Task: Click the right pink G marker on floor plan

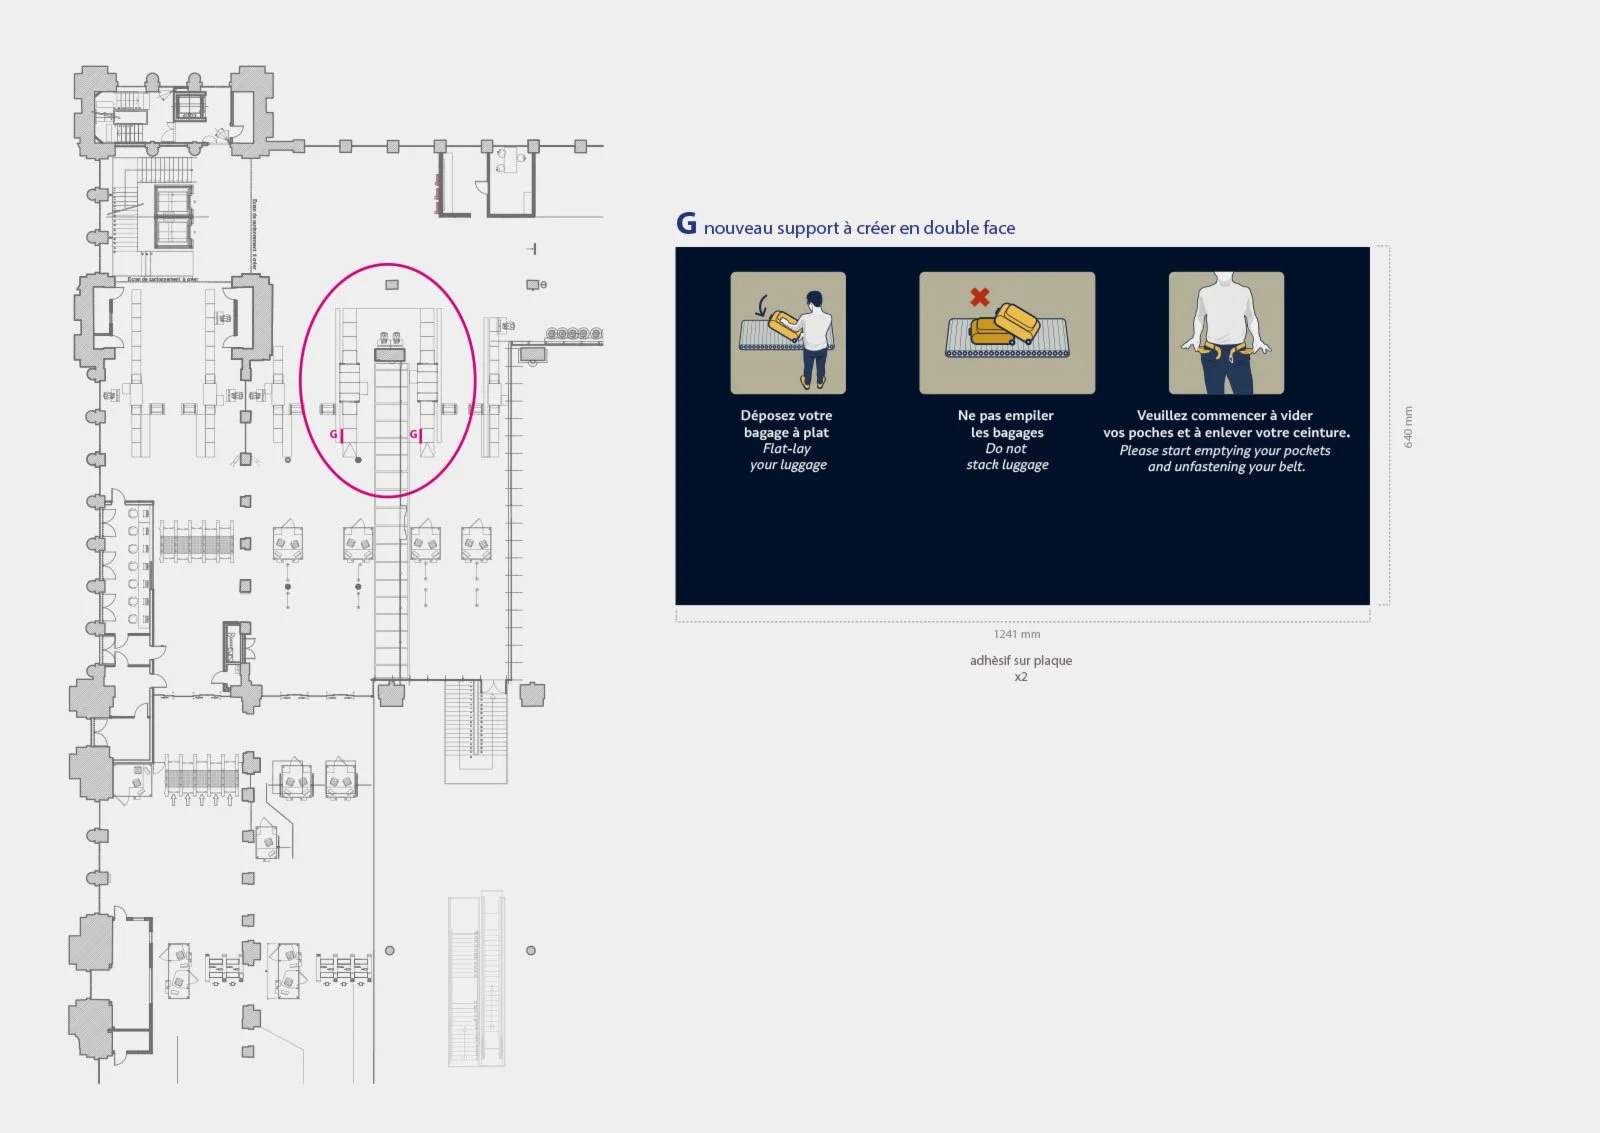Action: pos(415,435)
